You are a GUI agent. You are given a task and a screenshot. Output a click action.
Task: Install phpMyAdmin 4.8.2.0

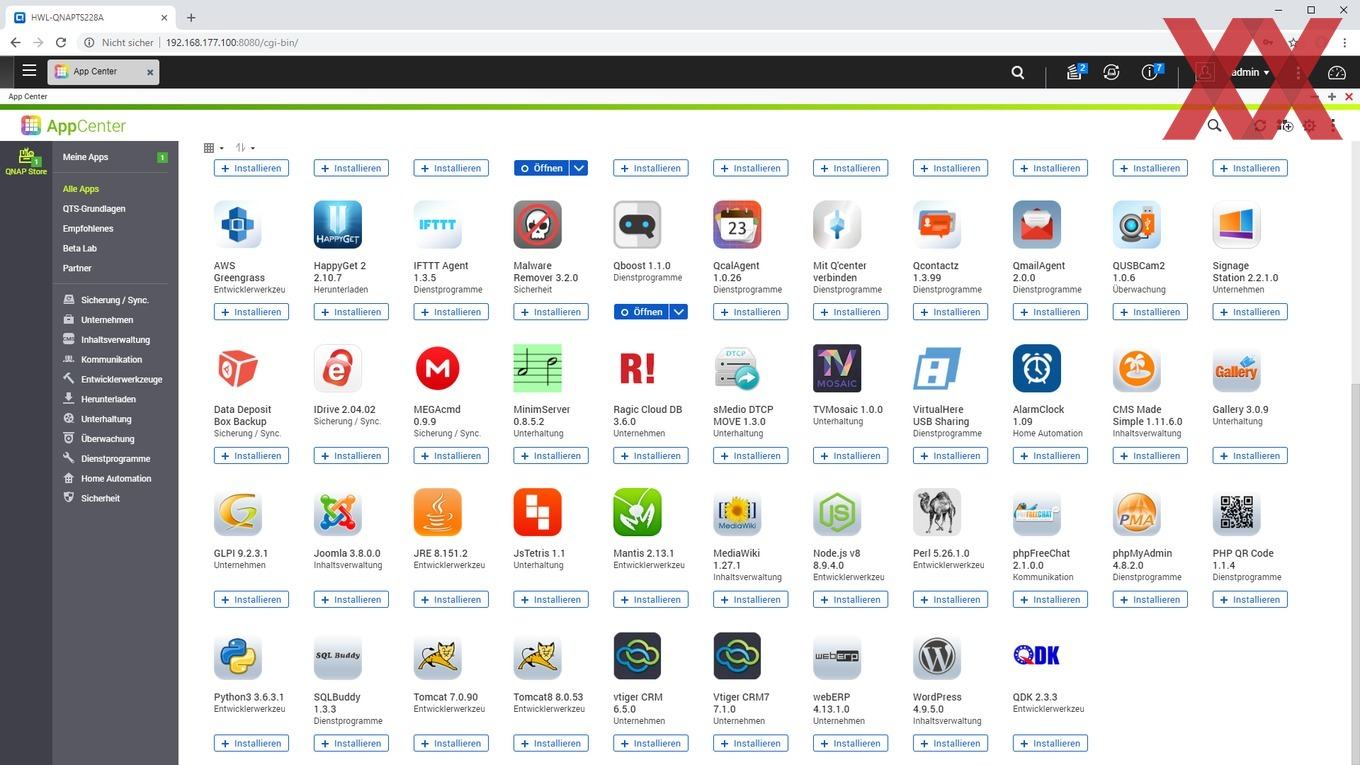click(1150, 600)
